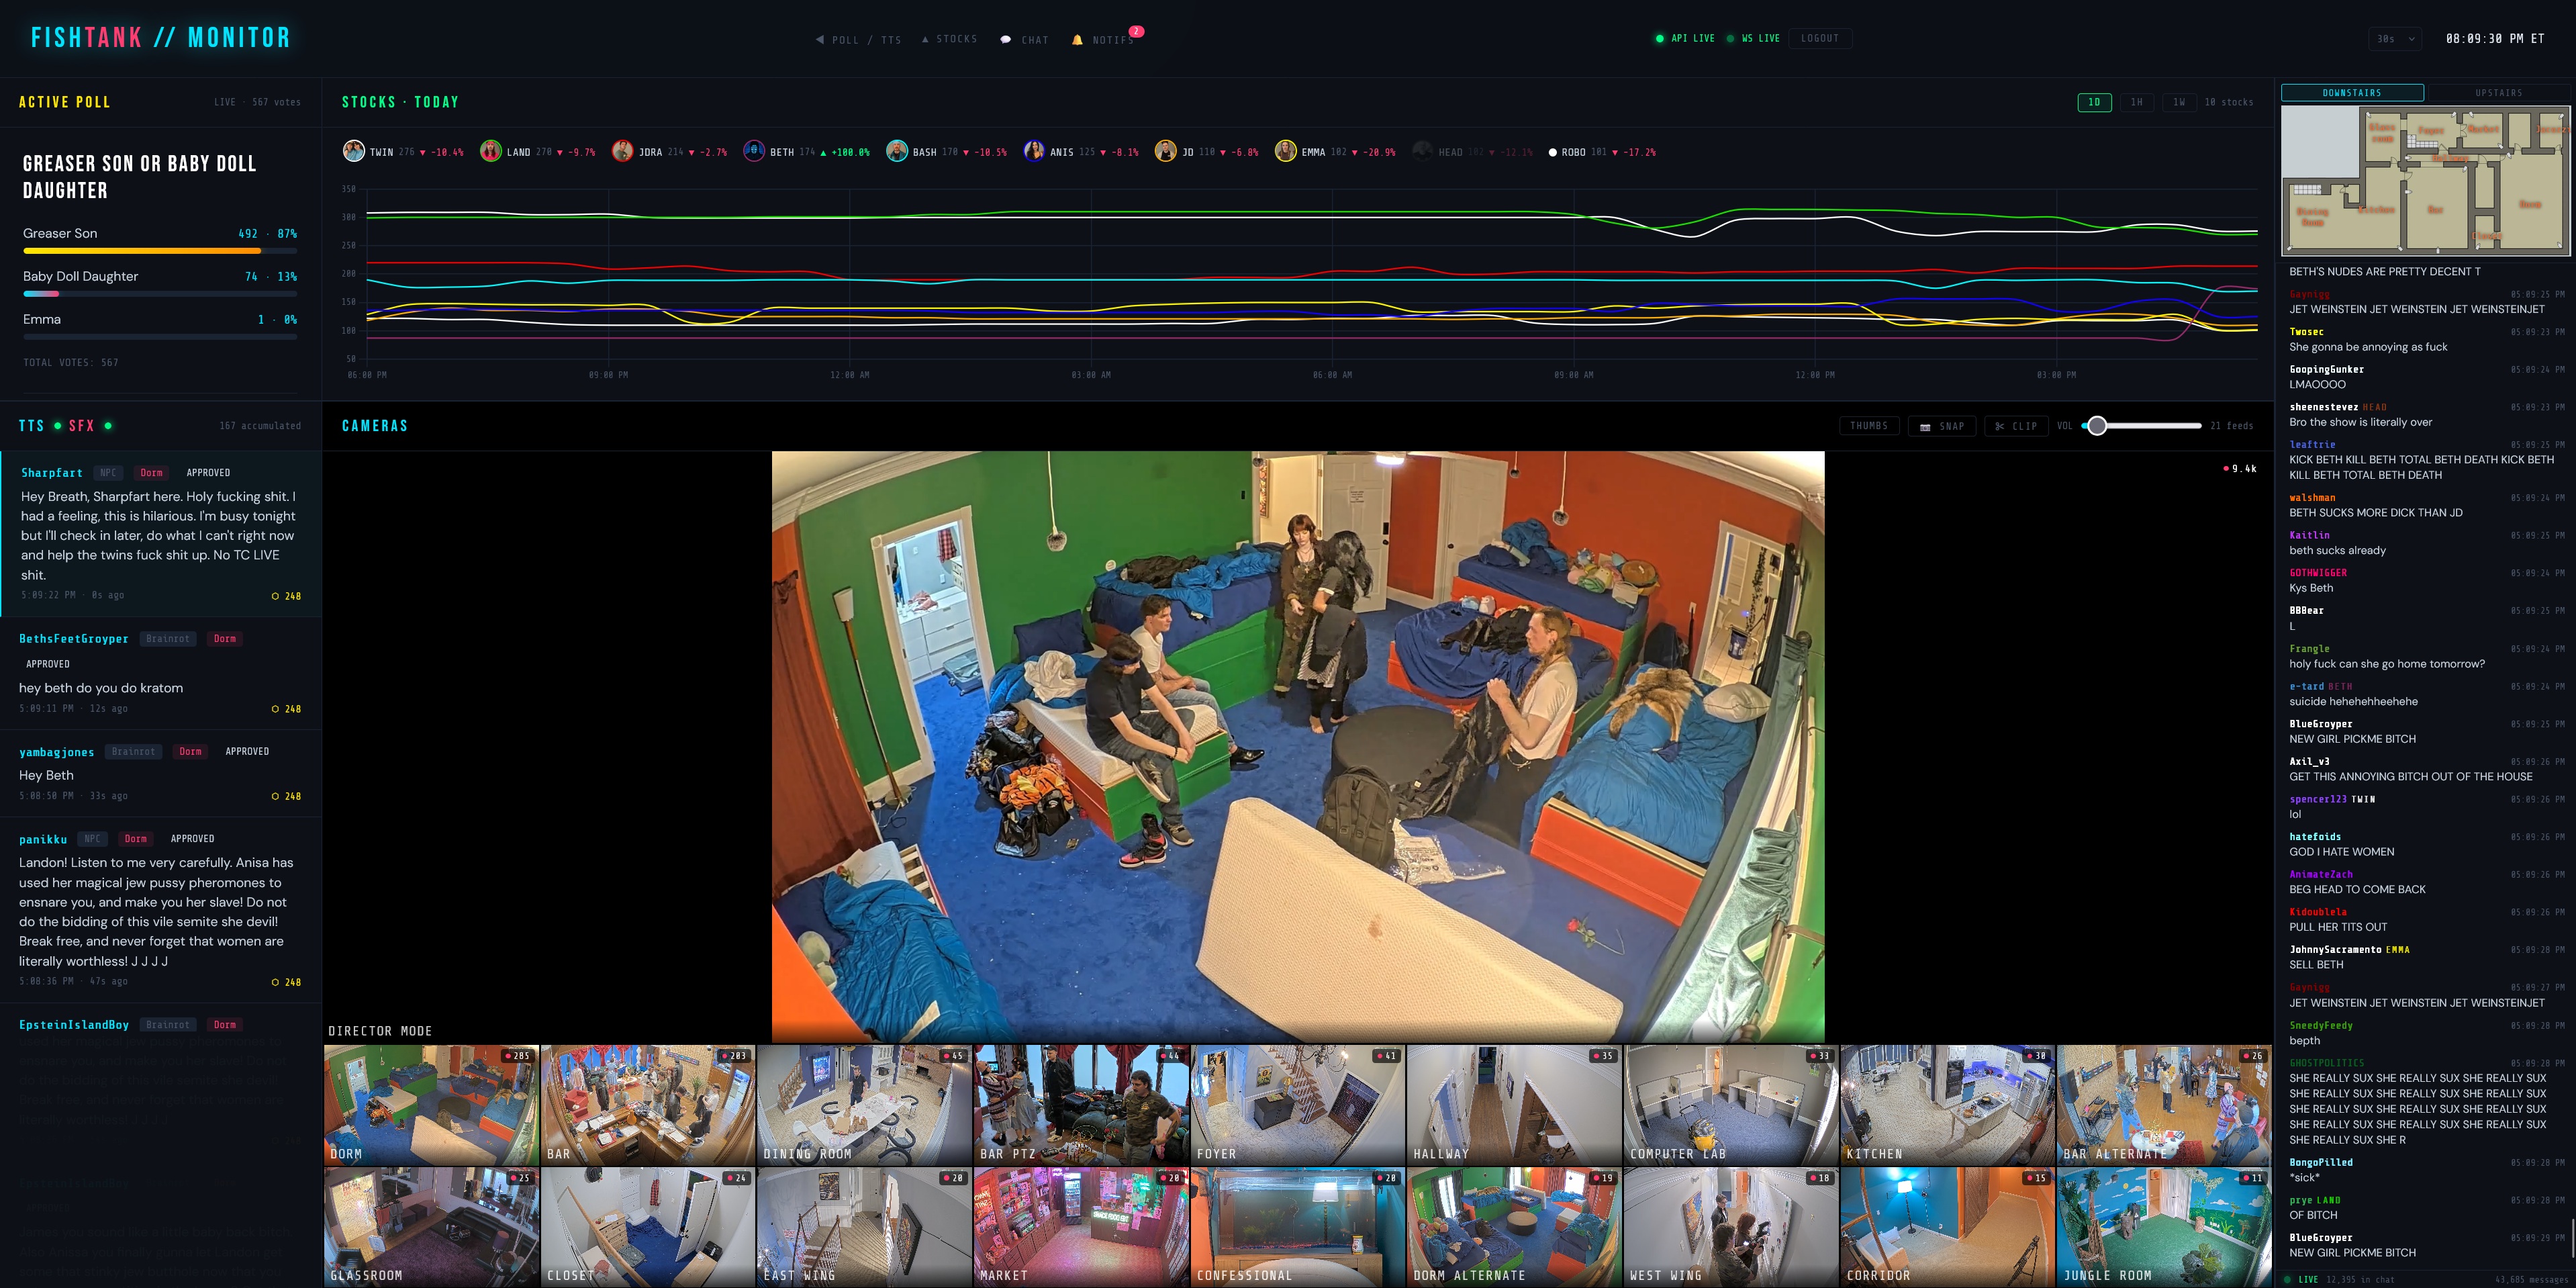Click the CLIP scissors icon button
The height and width of the screenshot is (1288, 2576).
(x=2000, y=426)
